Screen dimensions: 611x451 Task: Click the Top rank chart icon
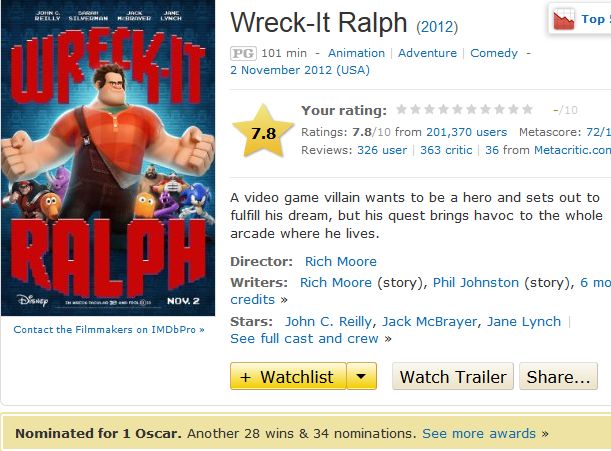(x=563, y=19)
